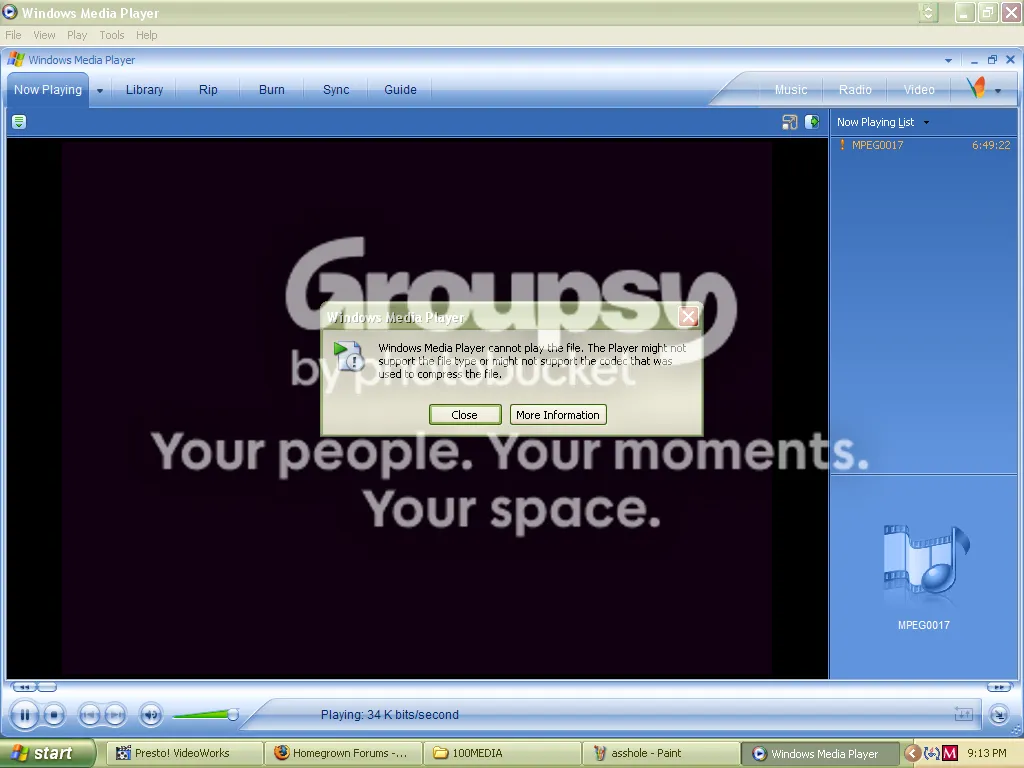This screenshot has height=768, width=1024.
Task: Open the Burn tab
Action: coord(272,90)
